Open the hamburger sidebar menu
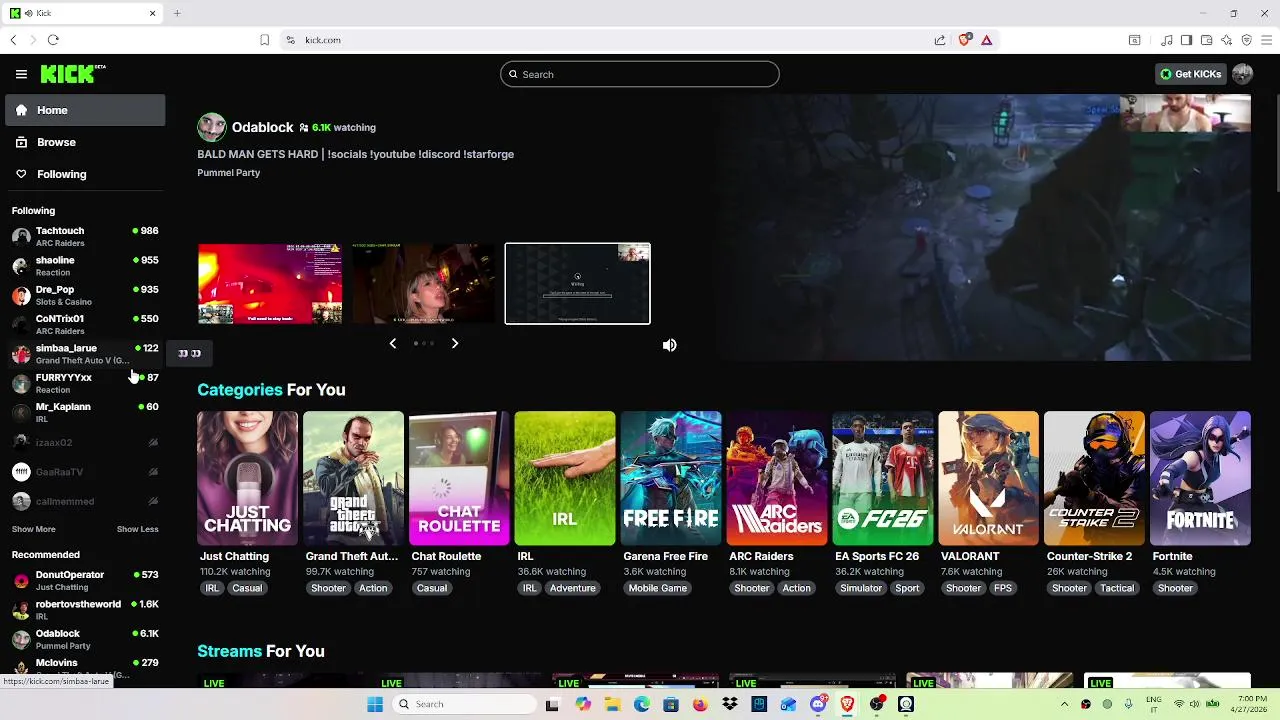This screenshot has width=1280, height=720. [21, 74]
